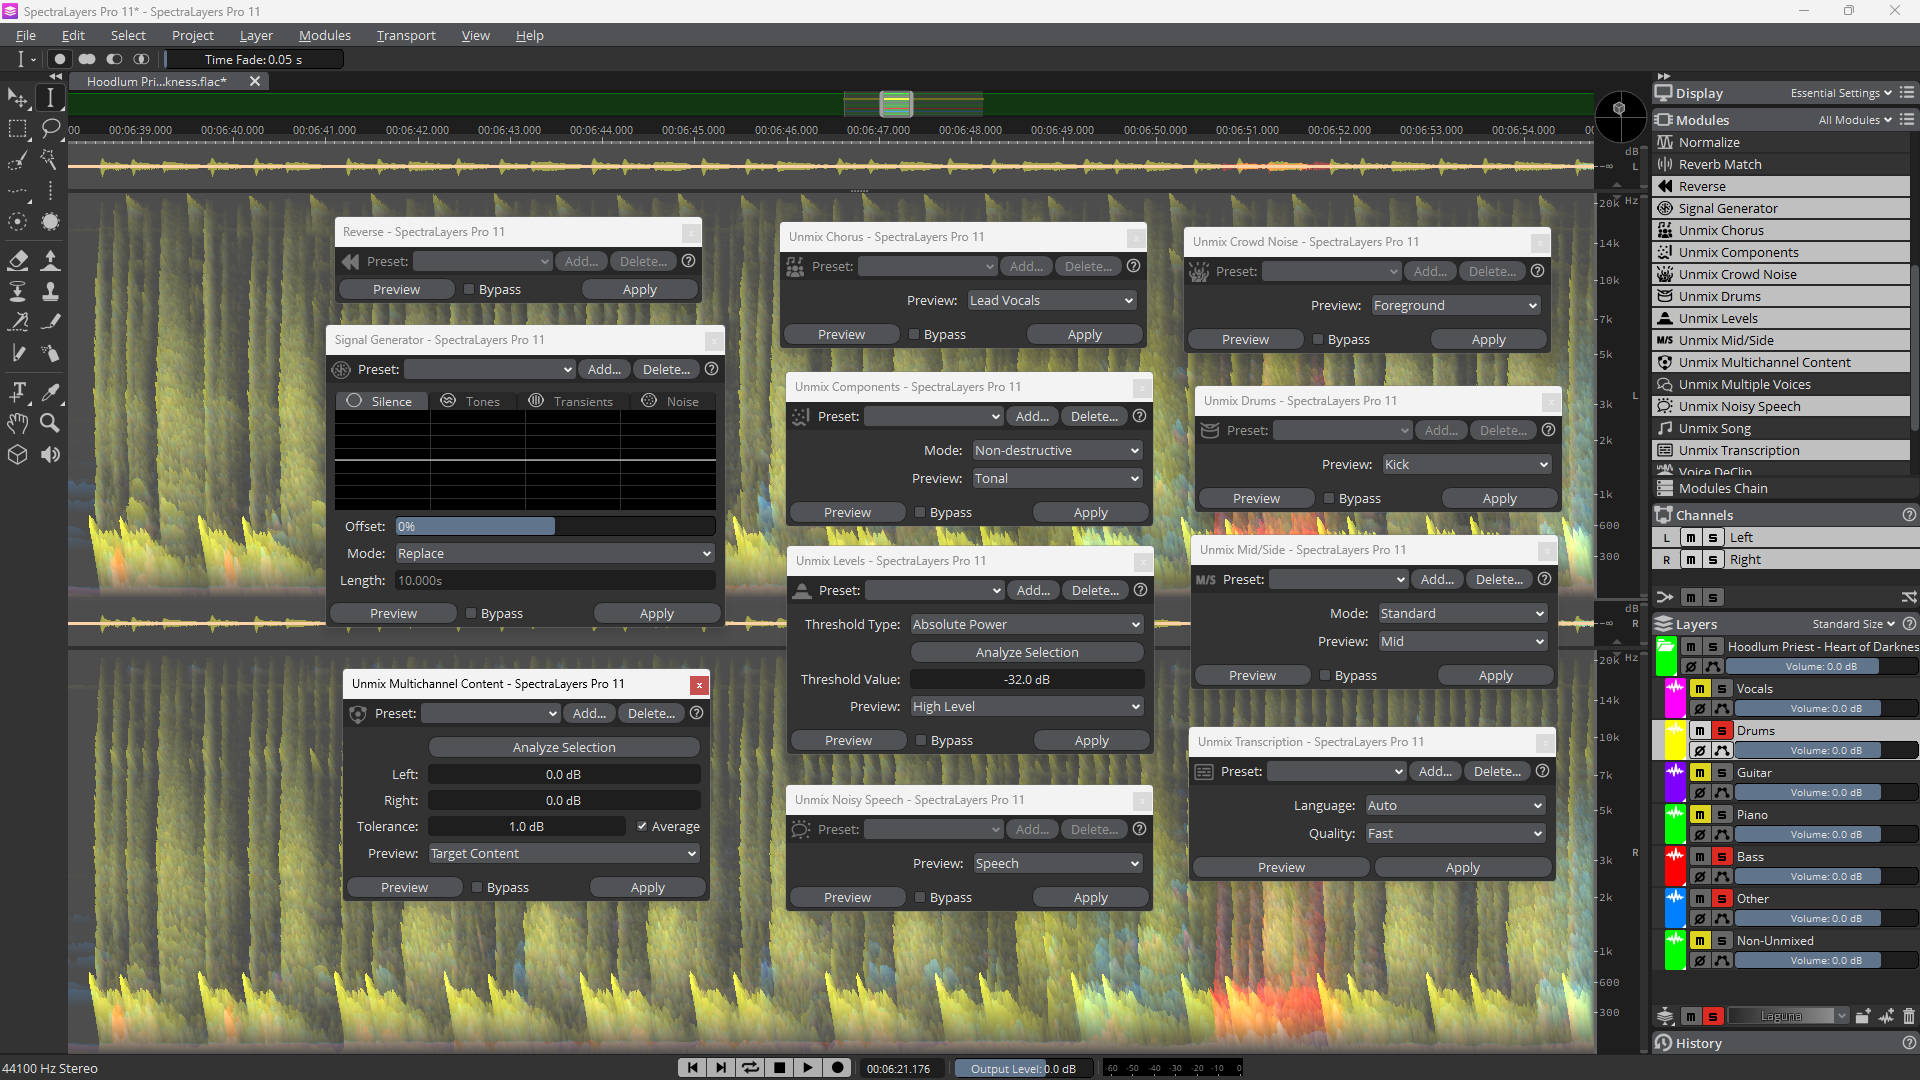Enable Bypass in Unmix Levels dialog
Image resolution: width=1920 pixels, height=1080 pixels.
point(944,741)
